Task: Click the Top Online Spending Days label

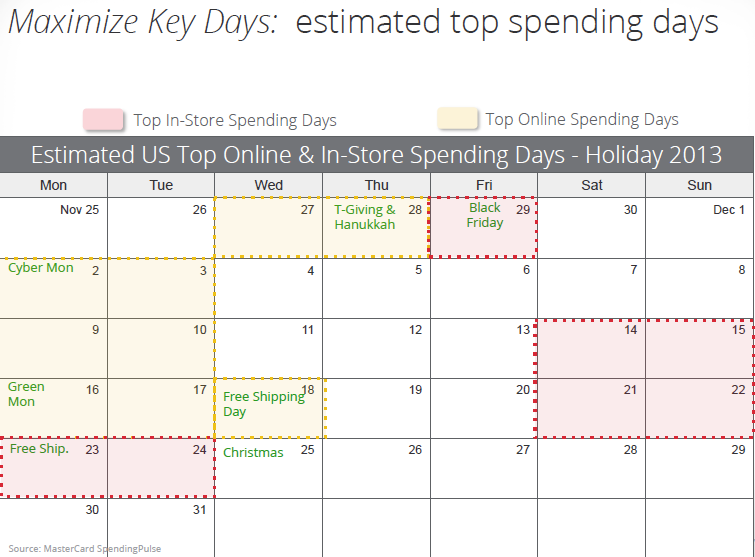Action: coord(582,119)
